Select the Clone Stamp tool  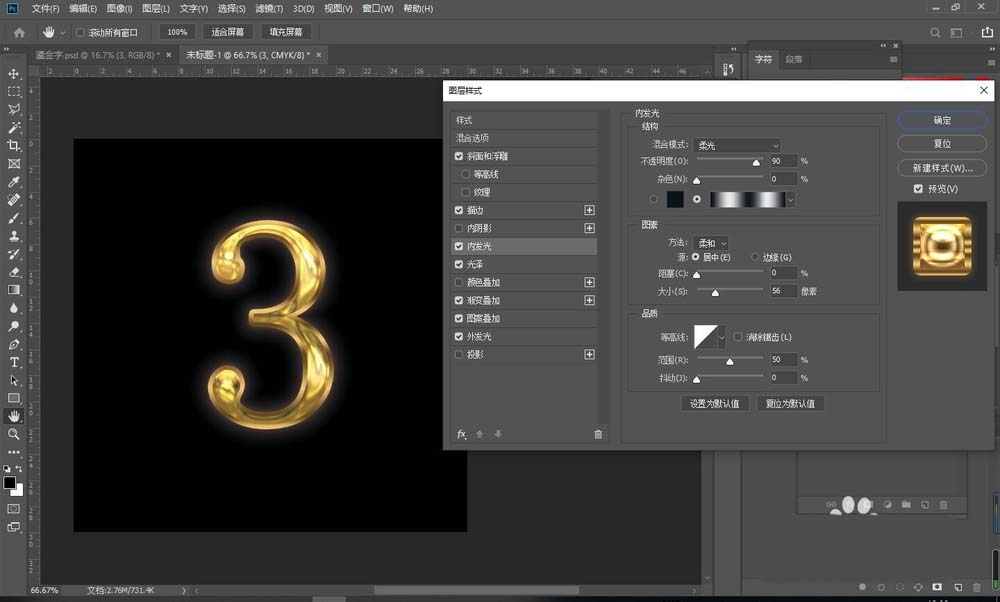13,236
